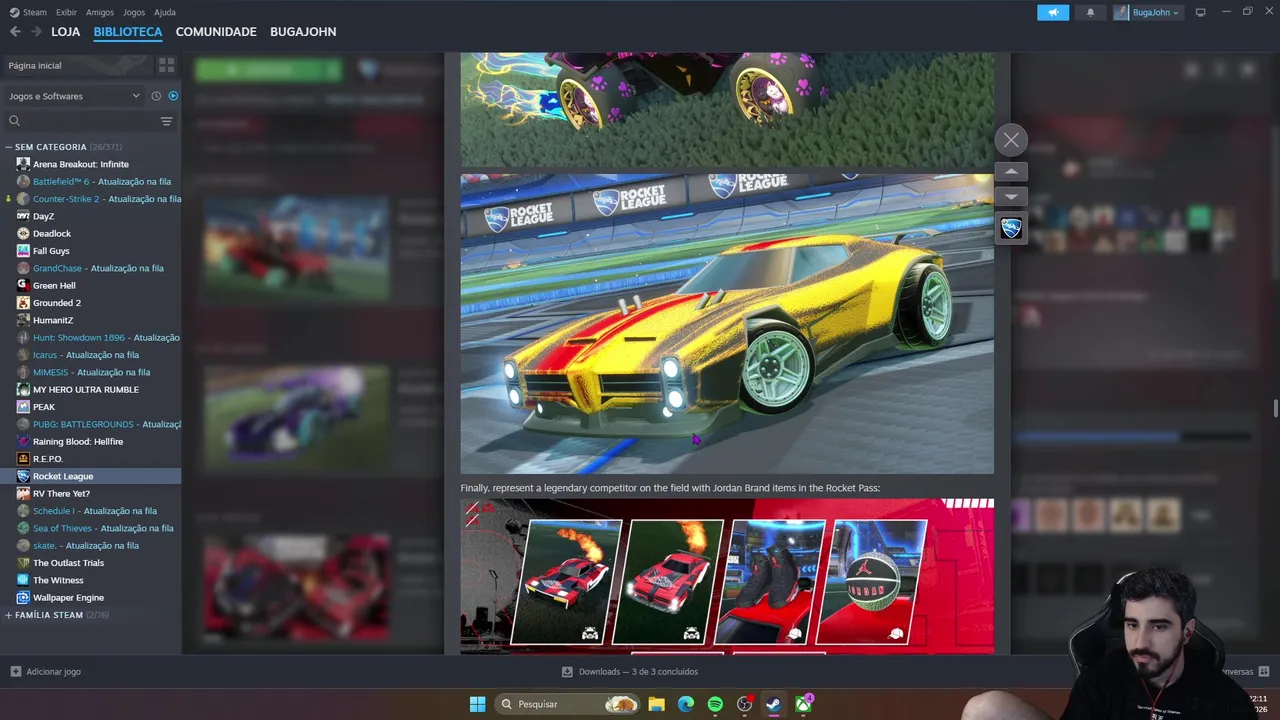Open the Exibir menu
This screenshot has height=720, width=1280.
tap(66, 12)
